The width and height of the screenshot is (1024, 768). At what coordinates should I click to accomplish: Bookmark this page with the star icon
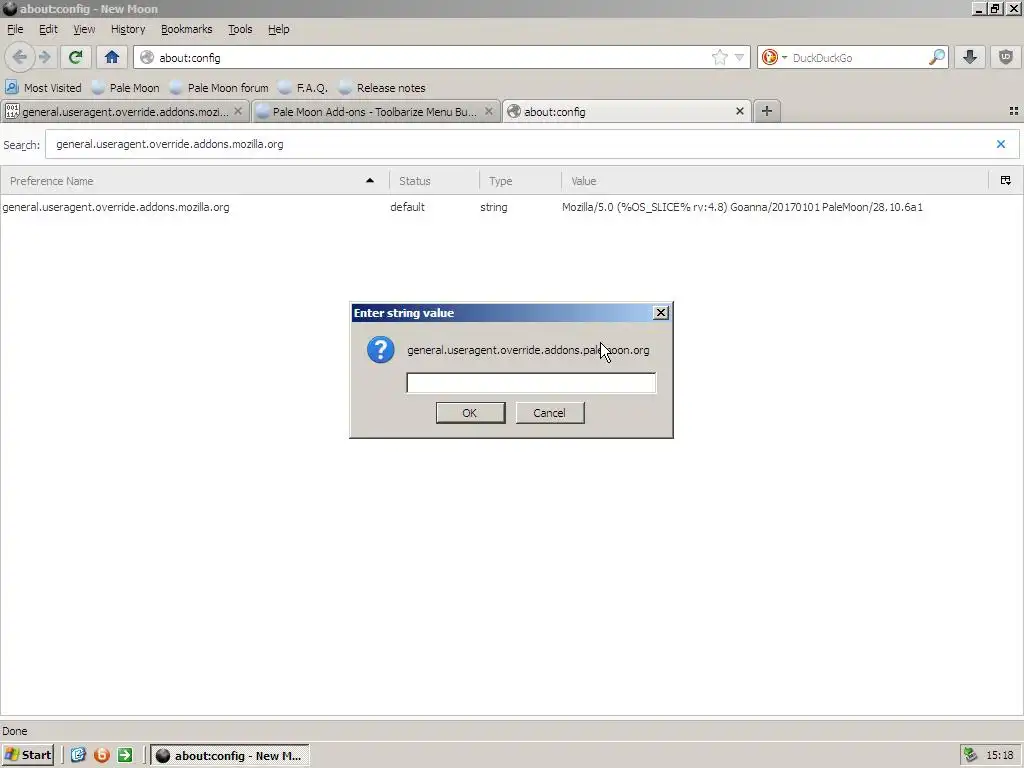[719, 57]
